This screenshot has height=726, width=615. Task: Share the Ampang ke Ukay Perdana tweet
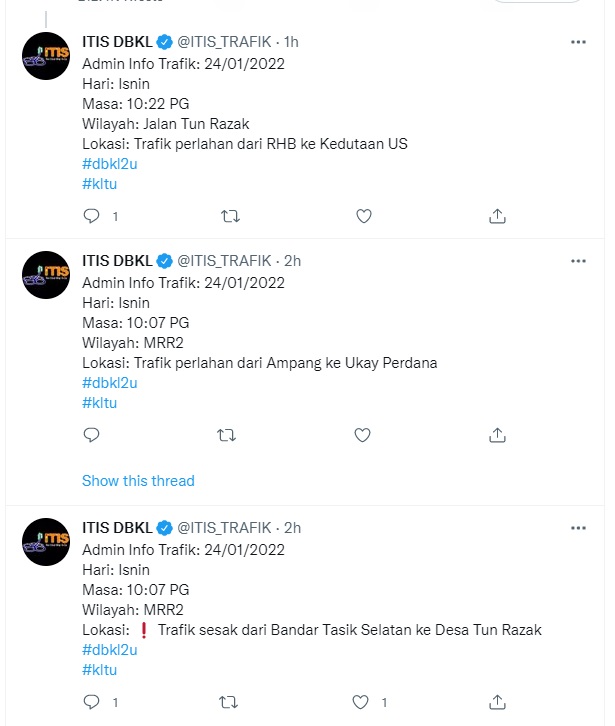coord(498,435)
